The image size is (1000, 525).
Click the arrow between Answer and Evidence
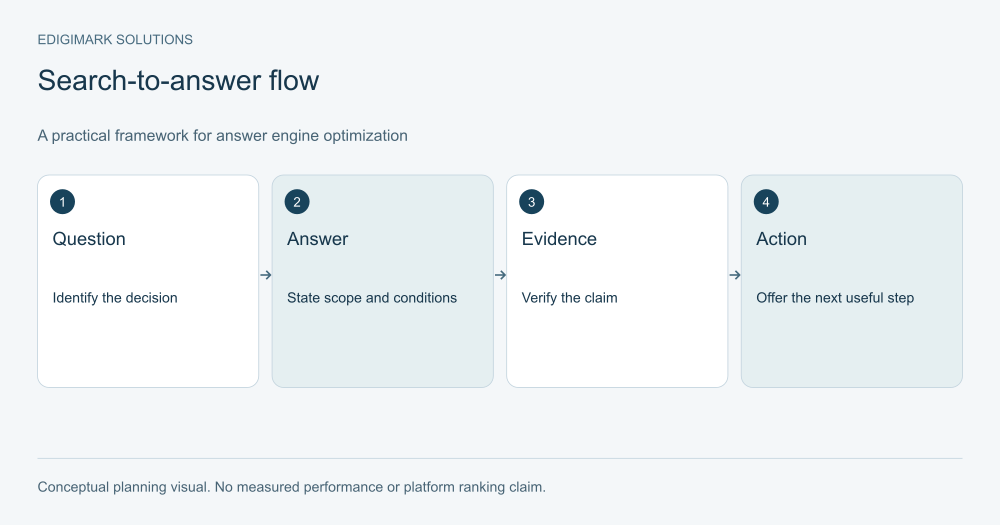tap(501, 275)
